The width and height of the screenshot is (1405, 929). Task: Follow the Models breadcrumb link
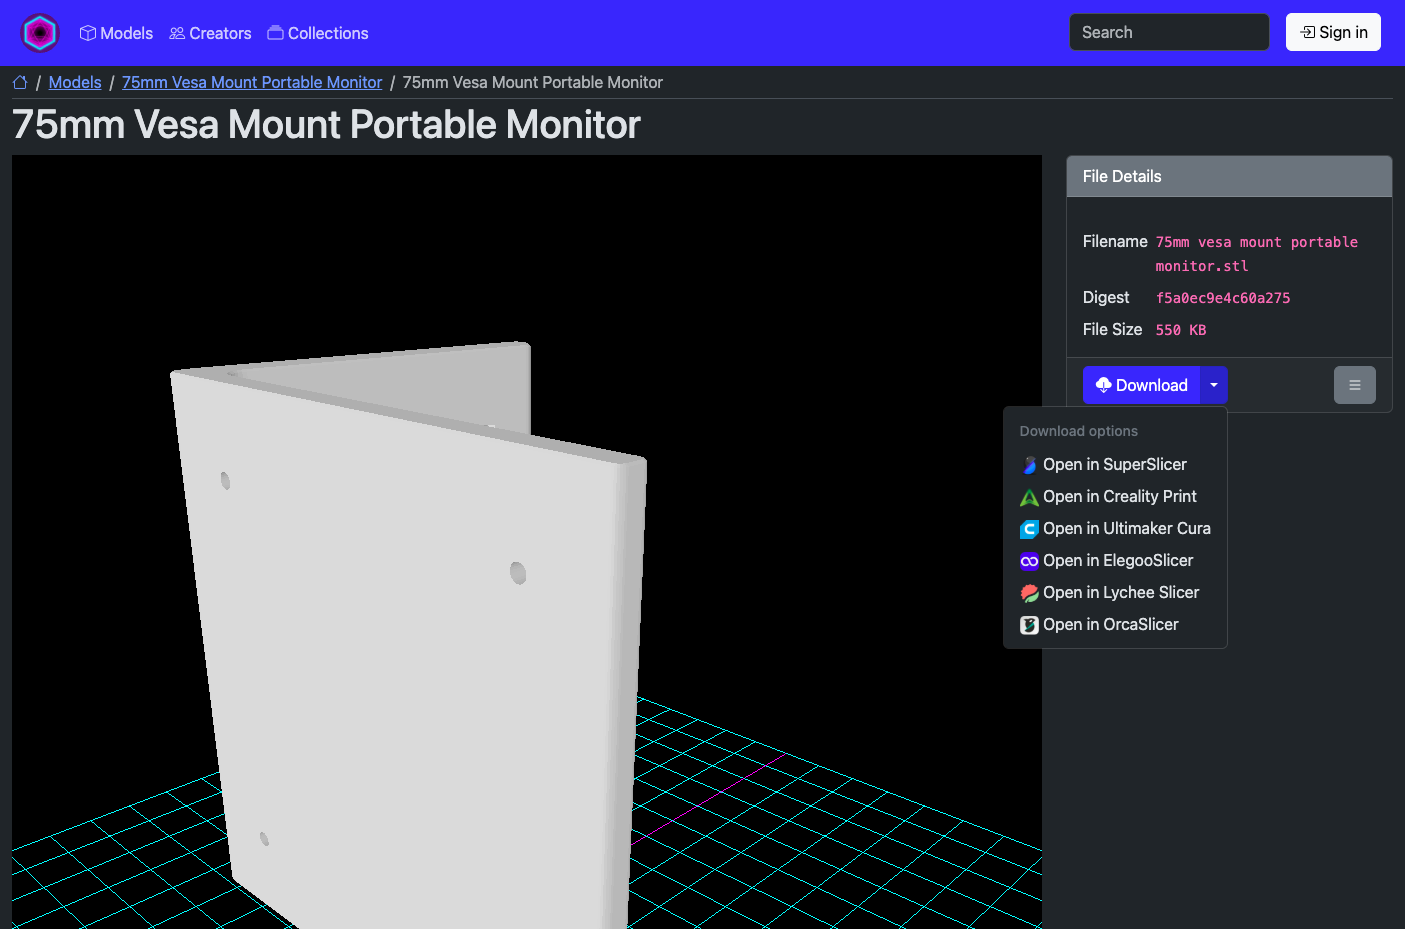pos(75,82)
